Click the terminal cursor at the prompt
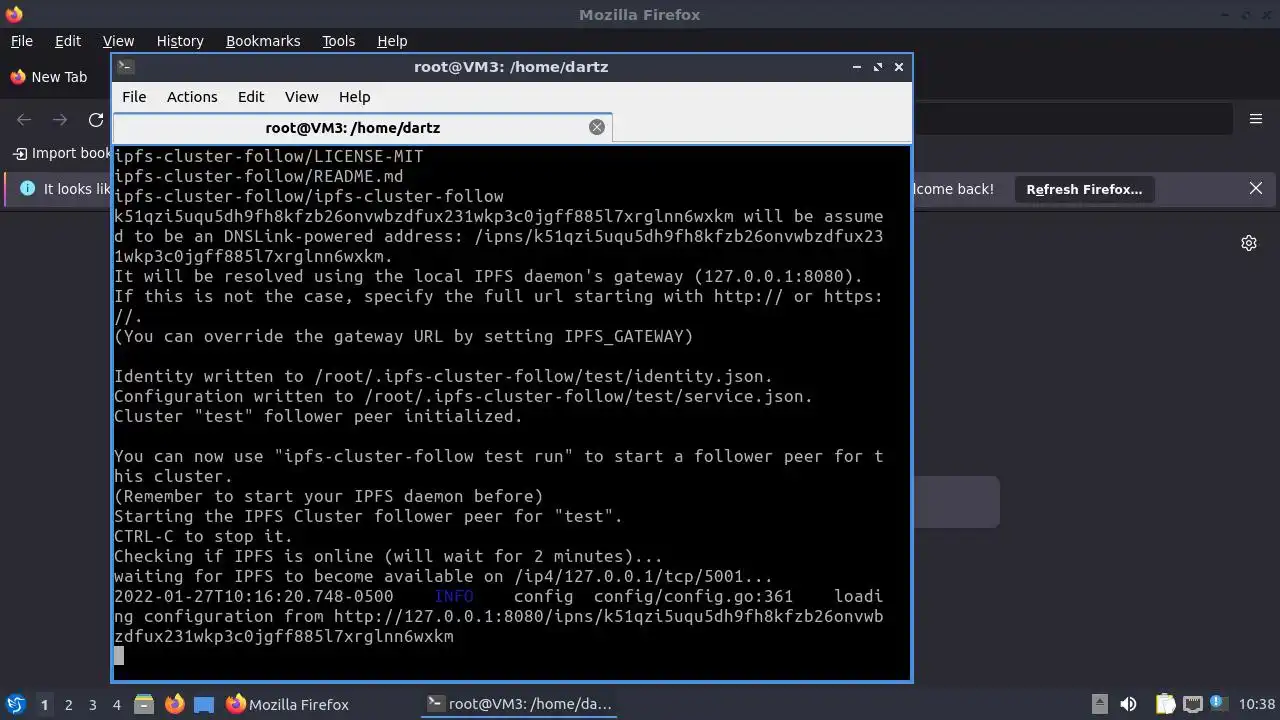Image resolution: width=1280 pixels, height=720 pixels. pos(119,656)
